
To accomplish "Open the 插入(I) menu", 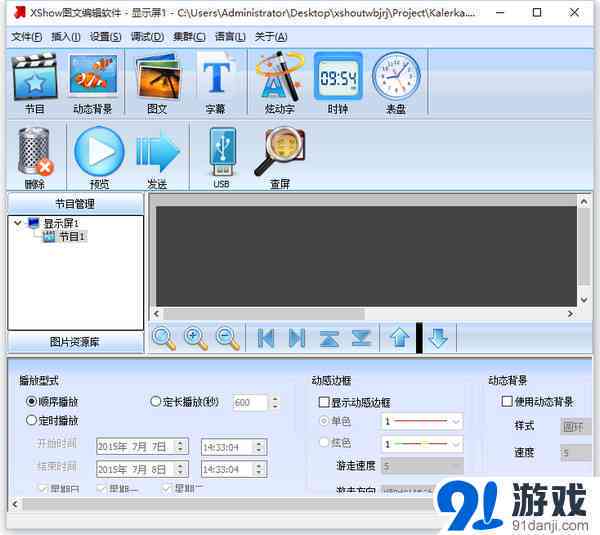I will pos(66,37).
